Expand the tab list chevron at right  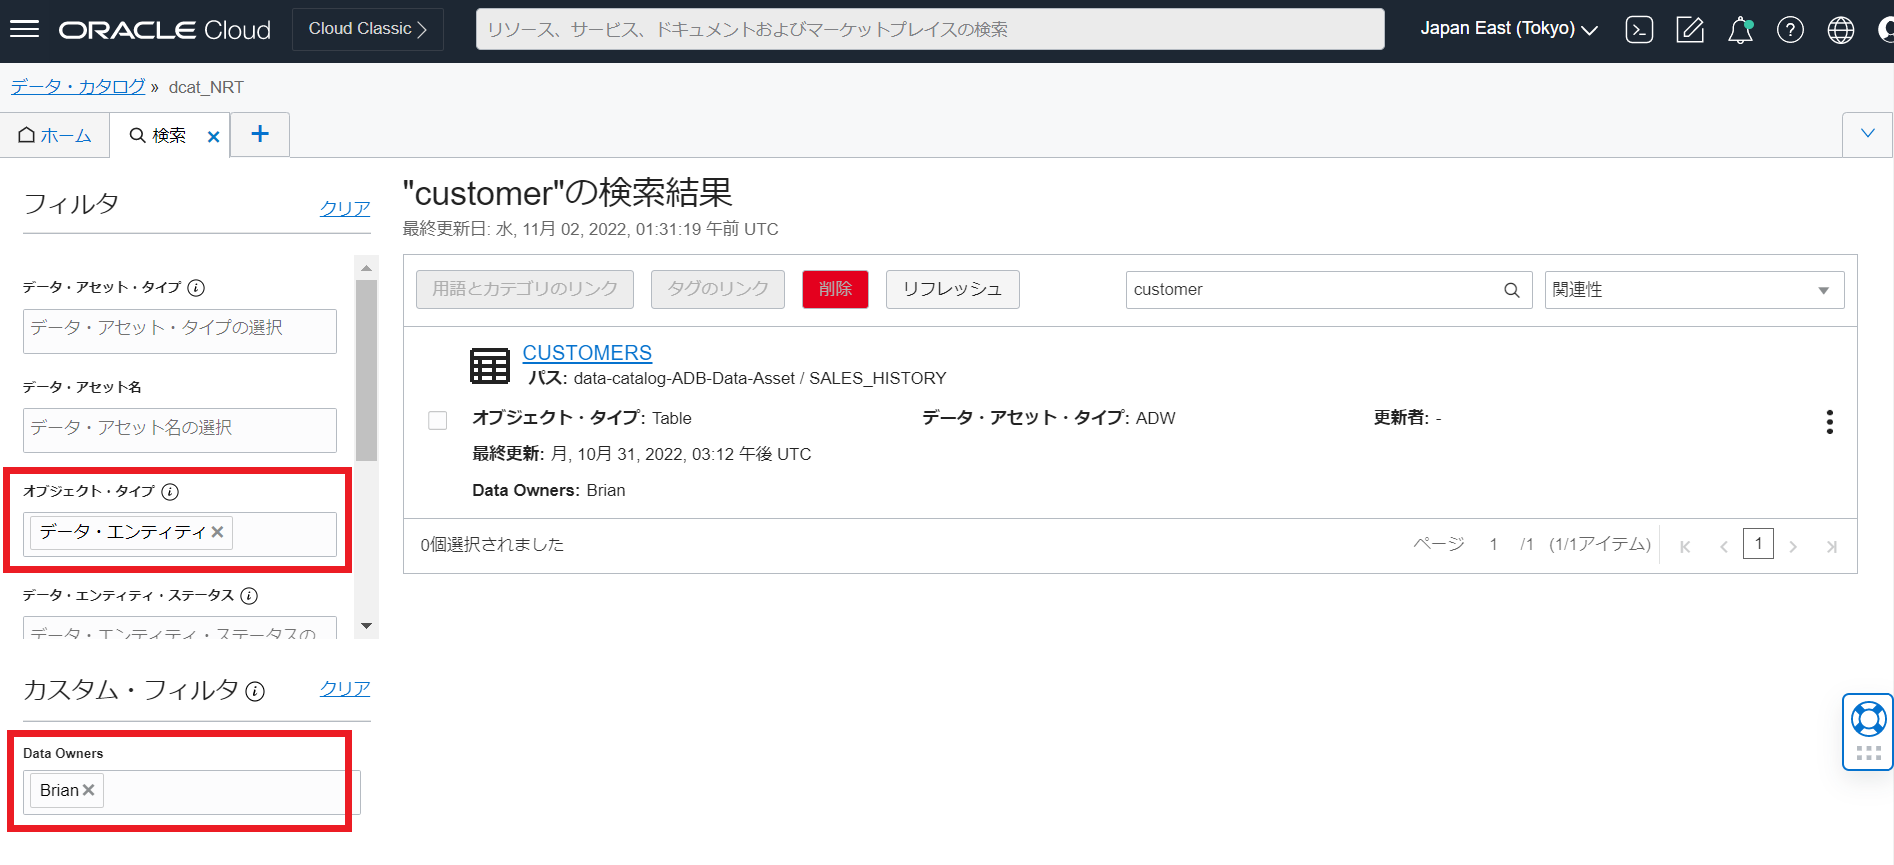point(1867,134)
